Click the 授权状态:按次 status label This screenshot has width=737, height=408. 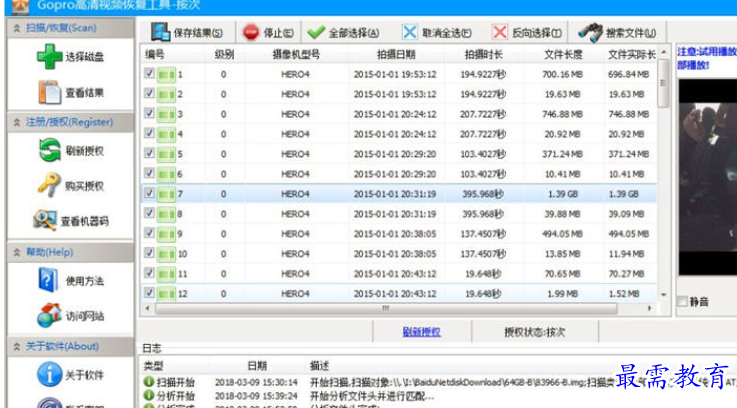click(534, 332)
